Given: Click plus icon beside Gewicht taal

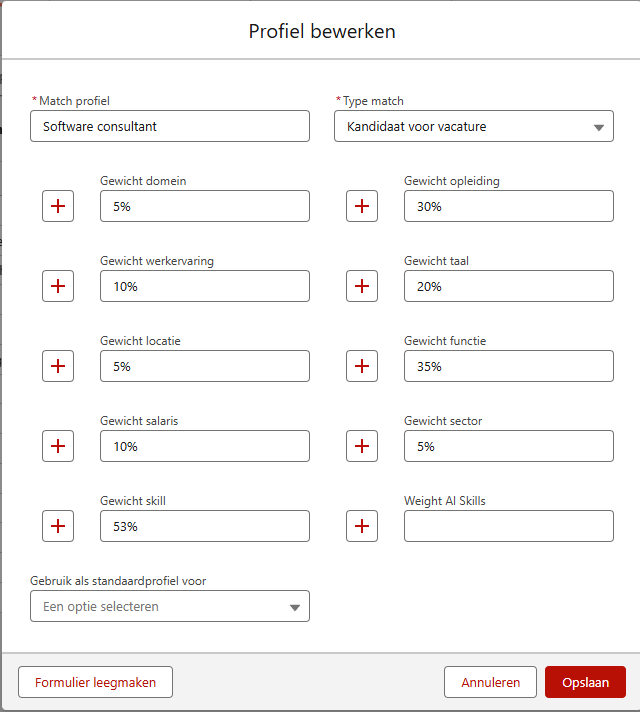Looking at the screenshot, I should (x=362, y=286).
